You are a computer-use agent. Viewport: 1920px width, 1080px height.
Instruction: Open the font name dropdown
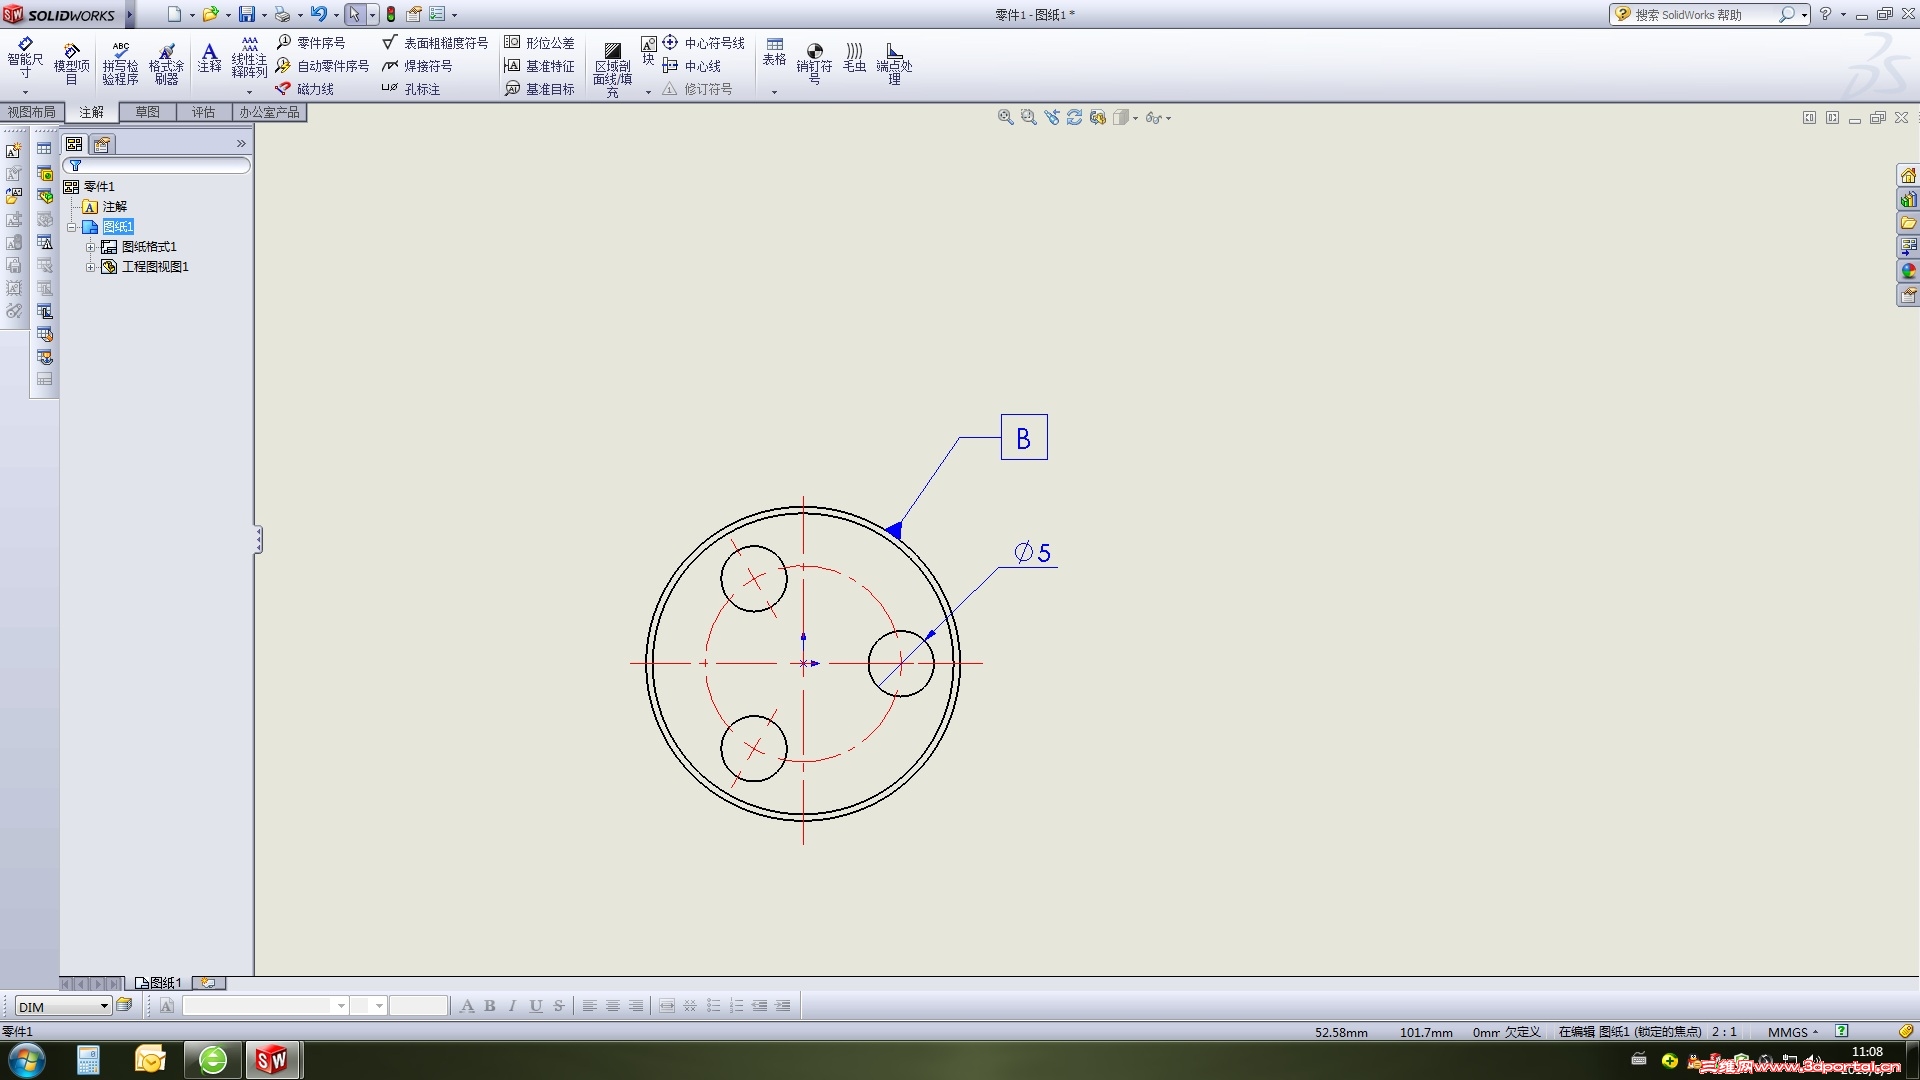(341, 1006)
